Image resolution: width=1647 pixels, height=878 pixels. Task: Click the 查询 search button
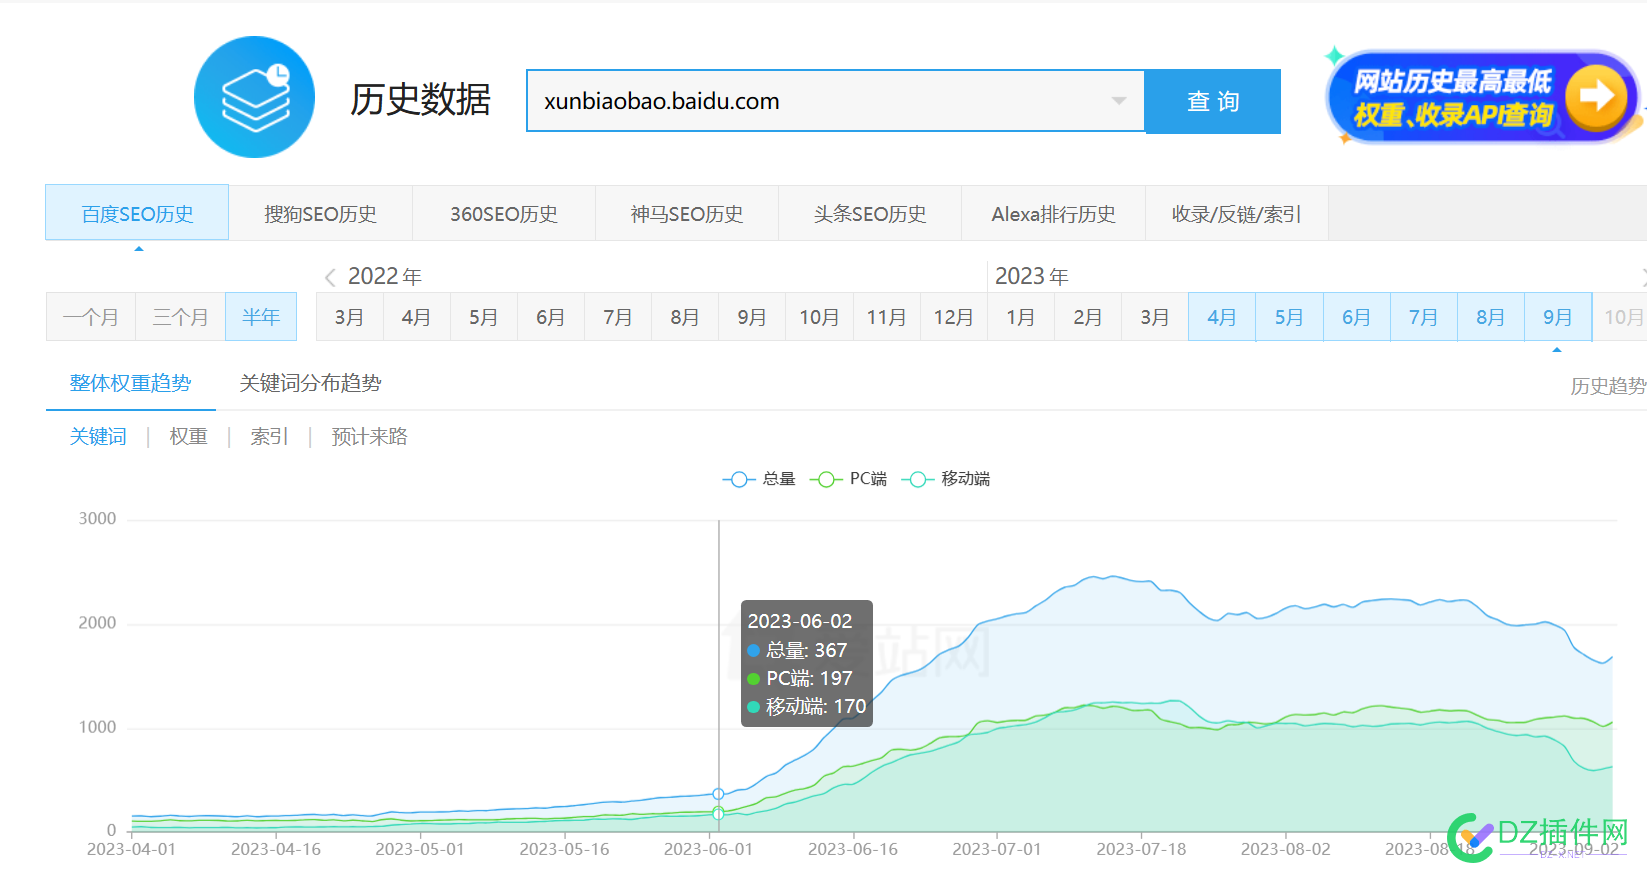click(x=1213, y=101)
